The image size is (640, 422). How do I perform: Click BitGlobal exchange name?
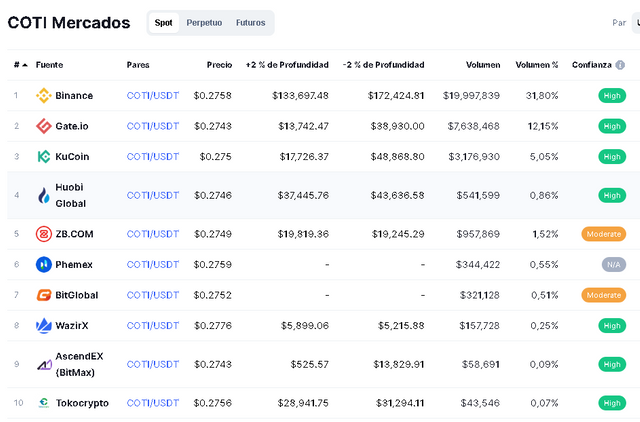point(77,295)
